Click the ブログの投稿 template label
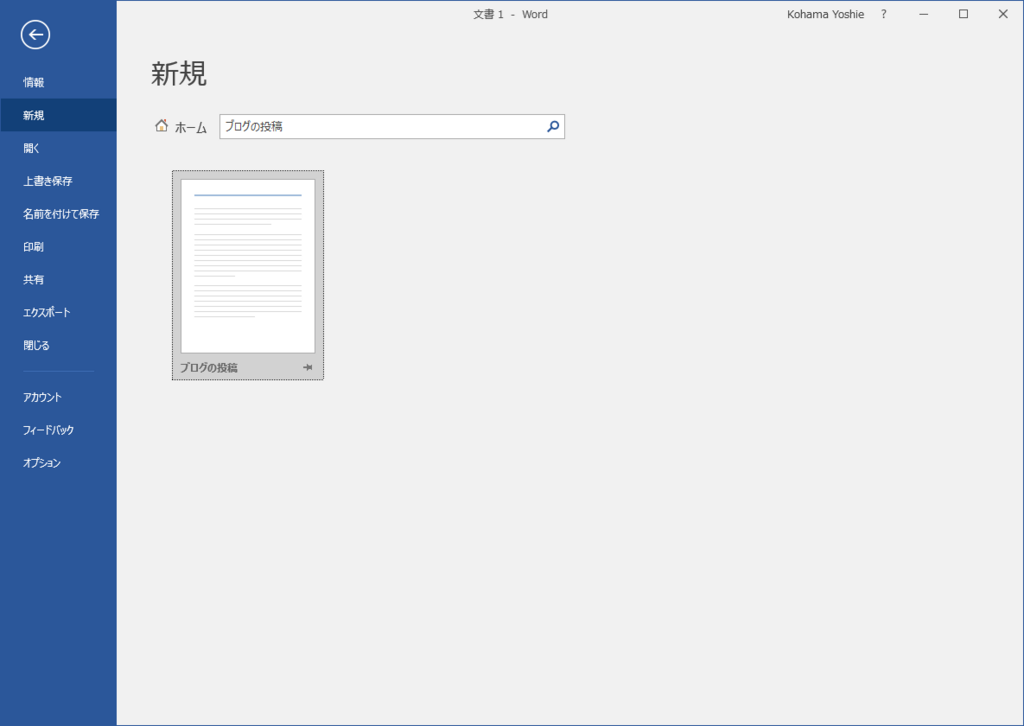This screenshot has width=1024, height=726. pos(209,368)
